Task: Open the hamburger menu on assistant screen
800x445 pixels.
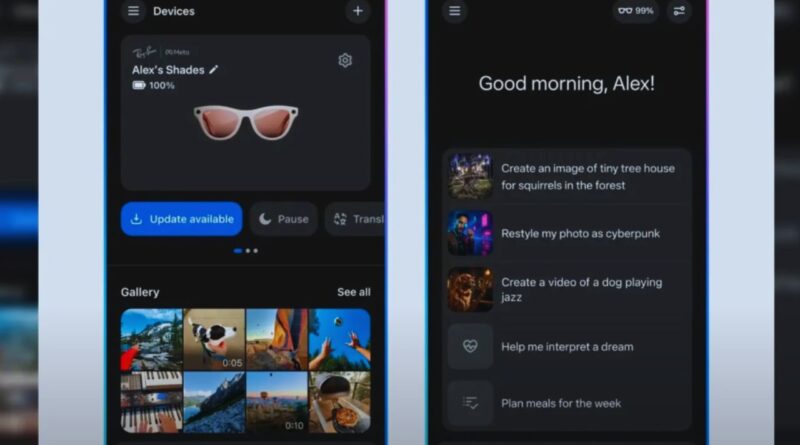Action: (x=455, y=11)
